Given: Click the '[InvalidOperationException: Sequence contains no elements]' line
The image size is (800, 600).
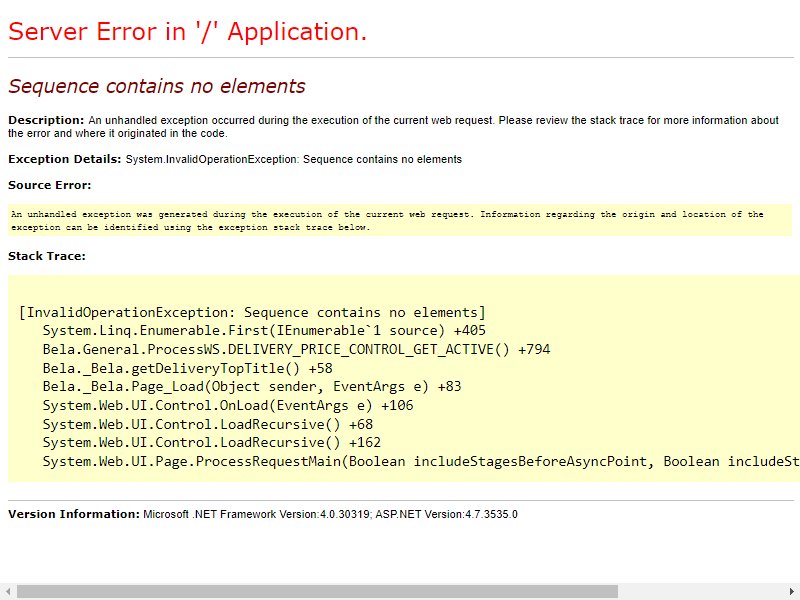Looking at the screenshot, I should [x=252, y=312].
